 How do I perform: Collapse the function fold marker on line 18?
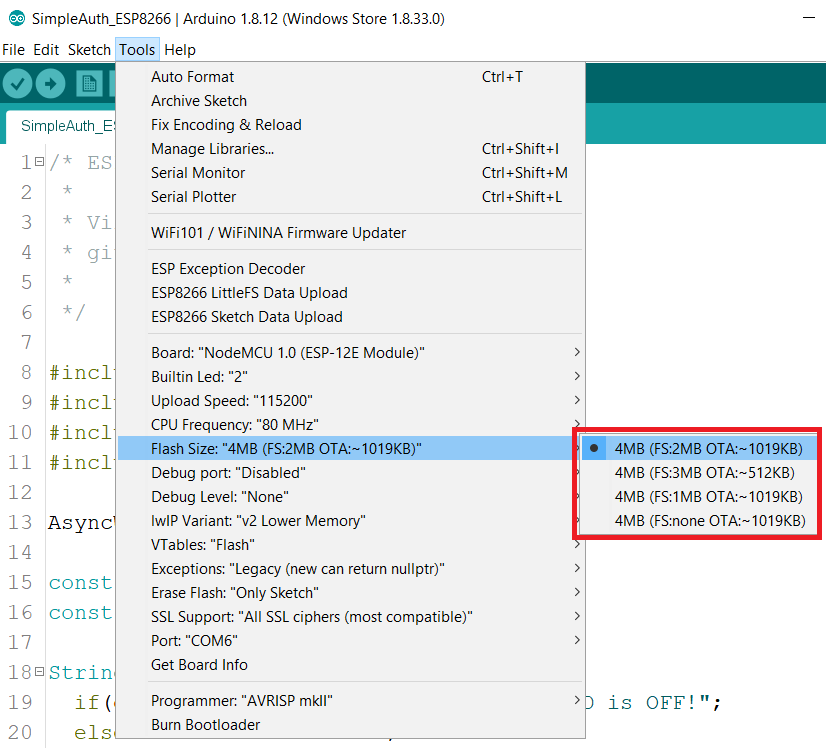[x=40, y=672]
